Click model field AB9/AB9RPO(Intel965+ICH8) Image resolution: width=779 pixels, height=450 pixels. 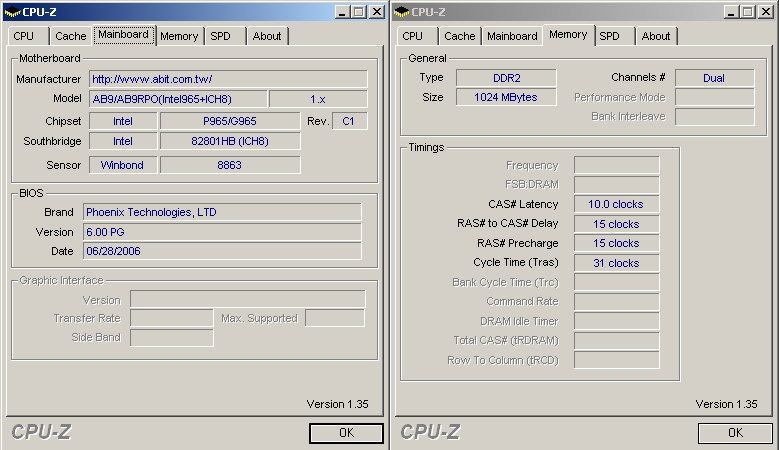pos(178,99)
